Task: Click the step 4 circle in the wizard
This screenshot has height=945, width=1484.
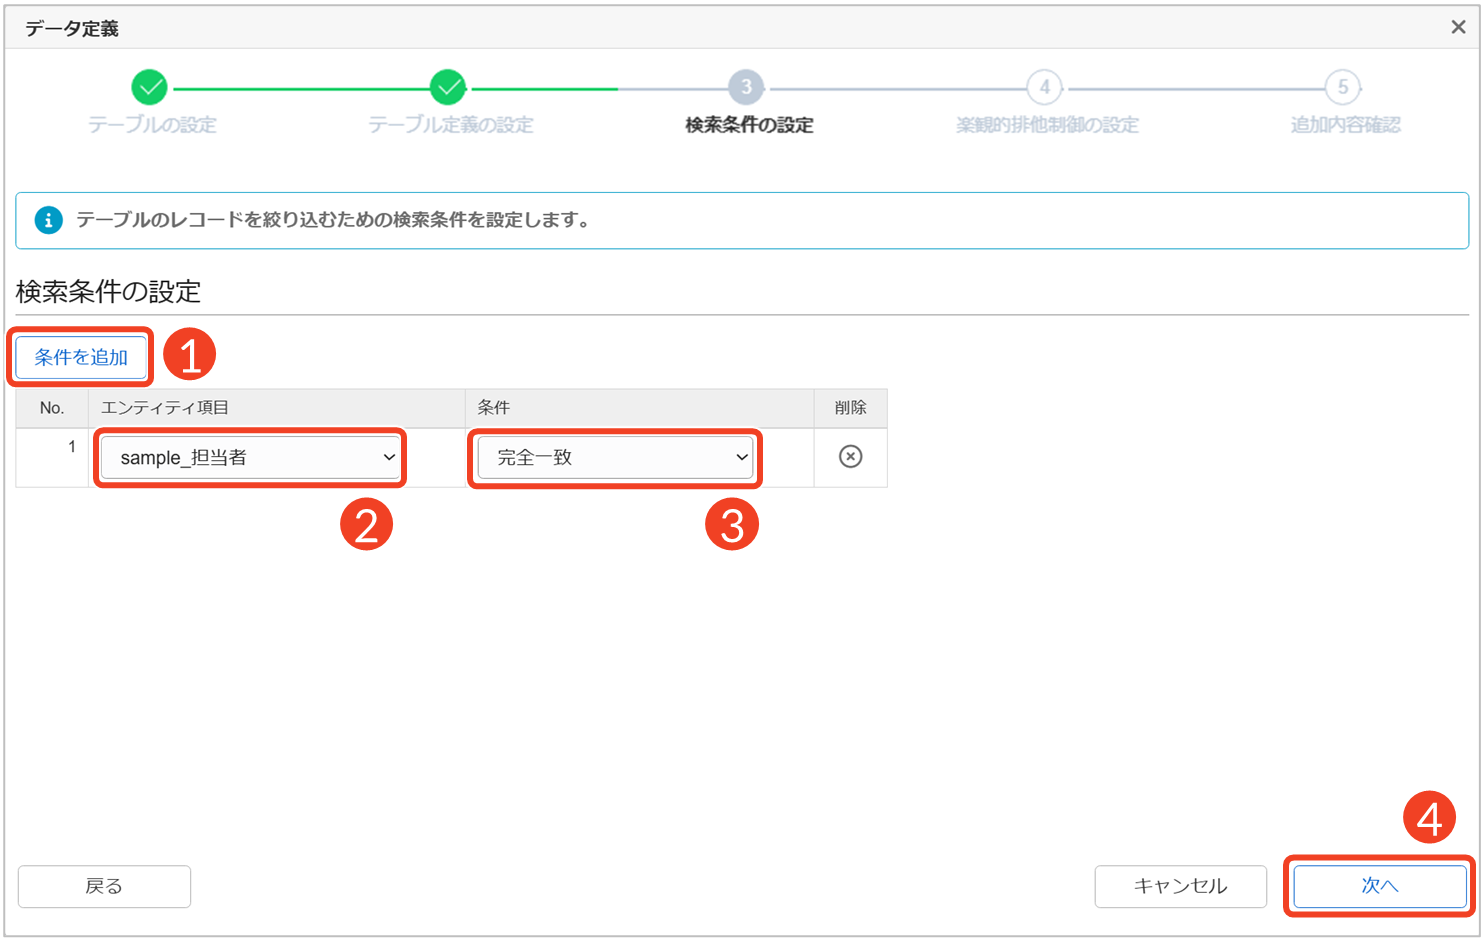Action: tap(1044, 88)
